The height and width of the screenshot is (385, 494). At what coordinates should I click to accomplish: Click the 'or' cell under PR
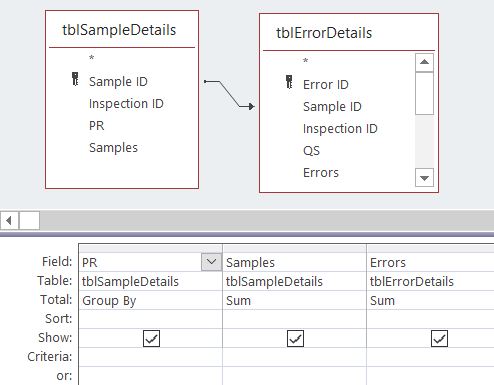pos(151,376)
